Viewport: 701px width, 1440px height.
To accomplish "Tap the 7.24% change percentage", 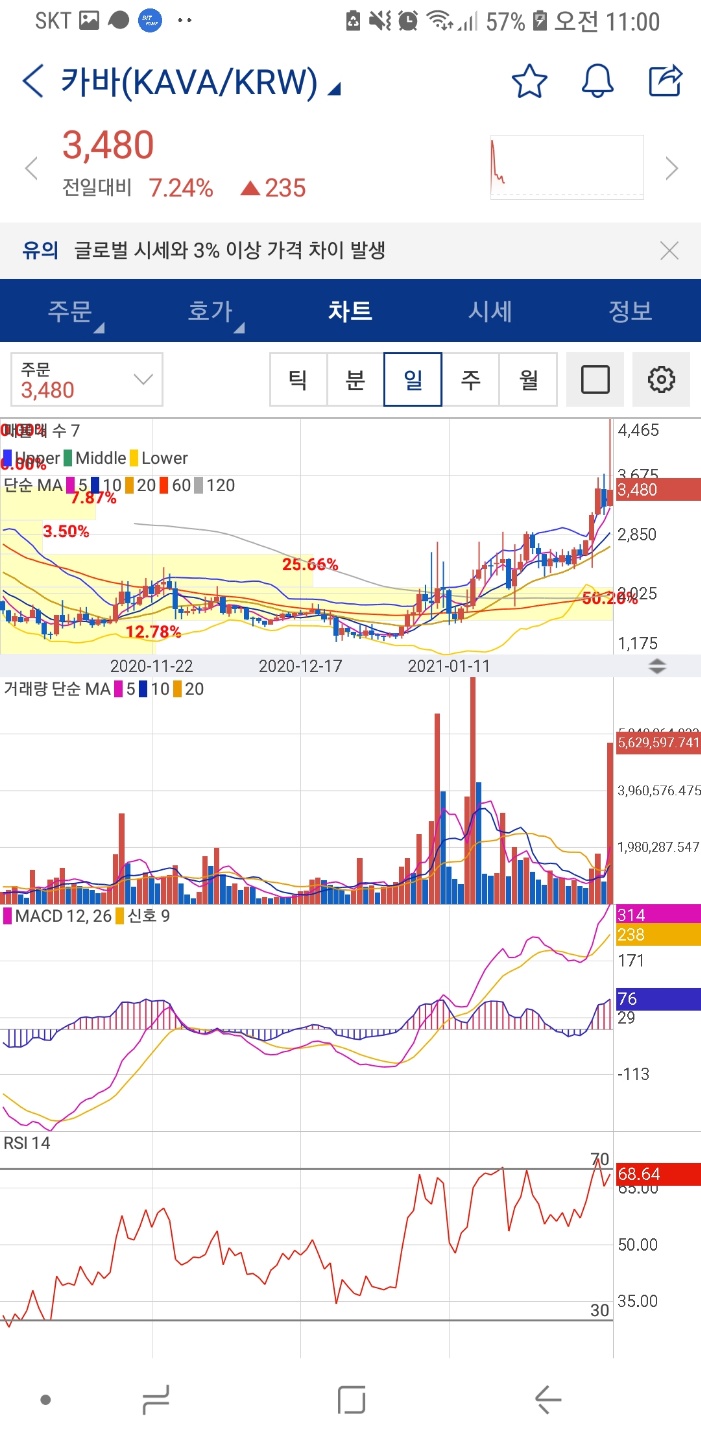I will tap(181, 188).
